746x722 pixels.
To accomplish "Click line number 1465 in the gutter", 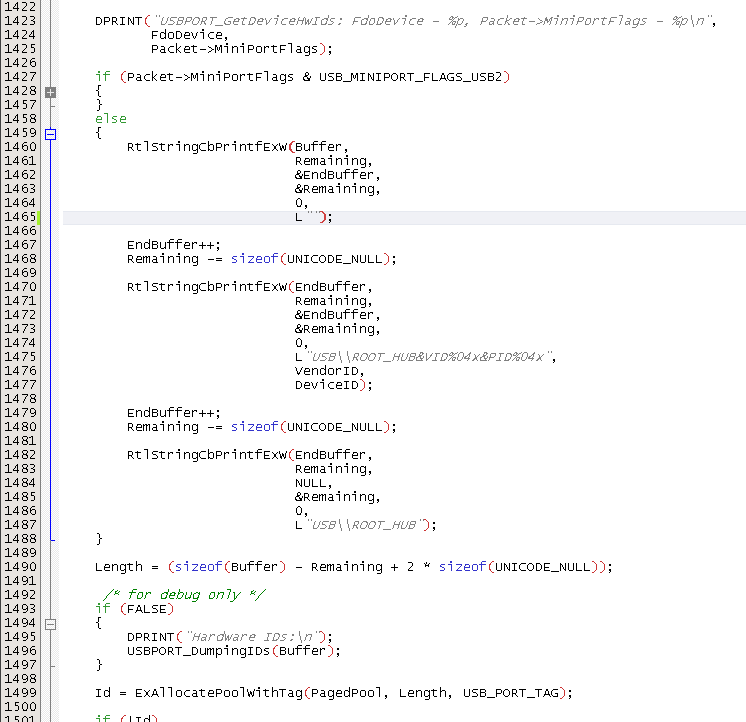I will [x=20, y=216].
